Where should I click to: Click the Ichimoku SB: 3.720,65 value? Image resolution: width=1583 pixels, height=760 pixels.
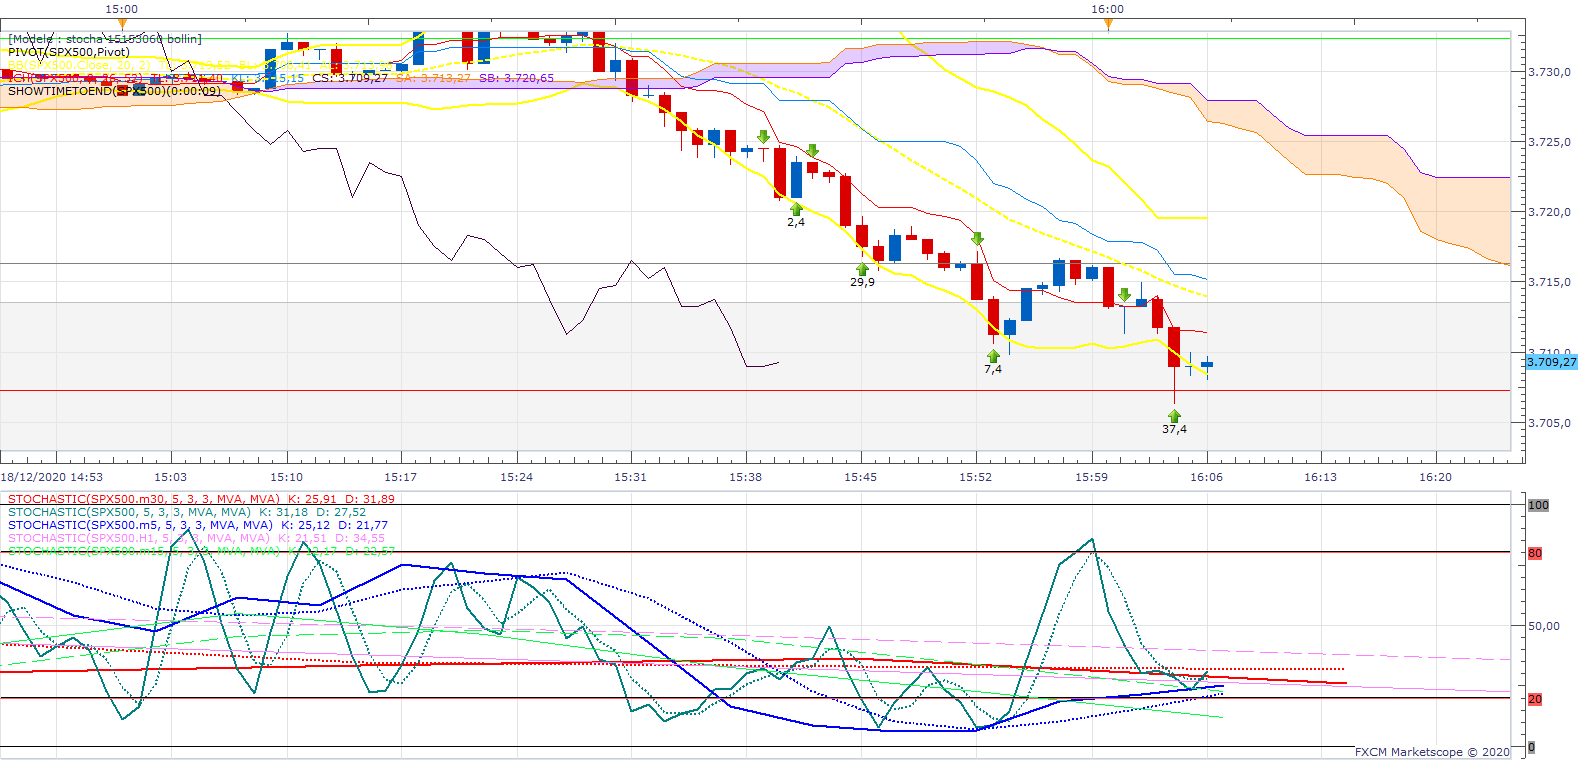click(x=516, y=78)
